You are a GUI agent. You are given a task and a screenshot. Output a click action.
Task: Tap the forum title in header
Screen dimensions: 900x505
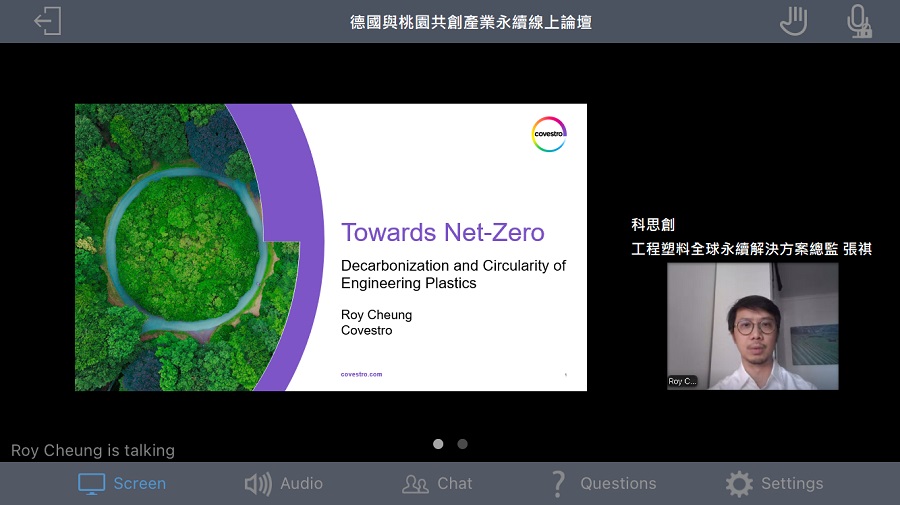[x=471, y=22]
